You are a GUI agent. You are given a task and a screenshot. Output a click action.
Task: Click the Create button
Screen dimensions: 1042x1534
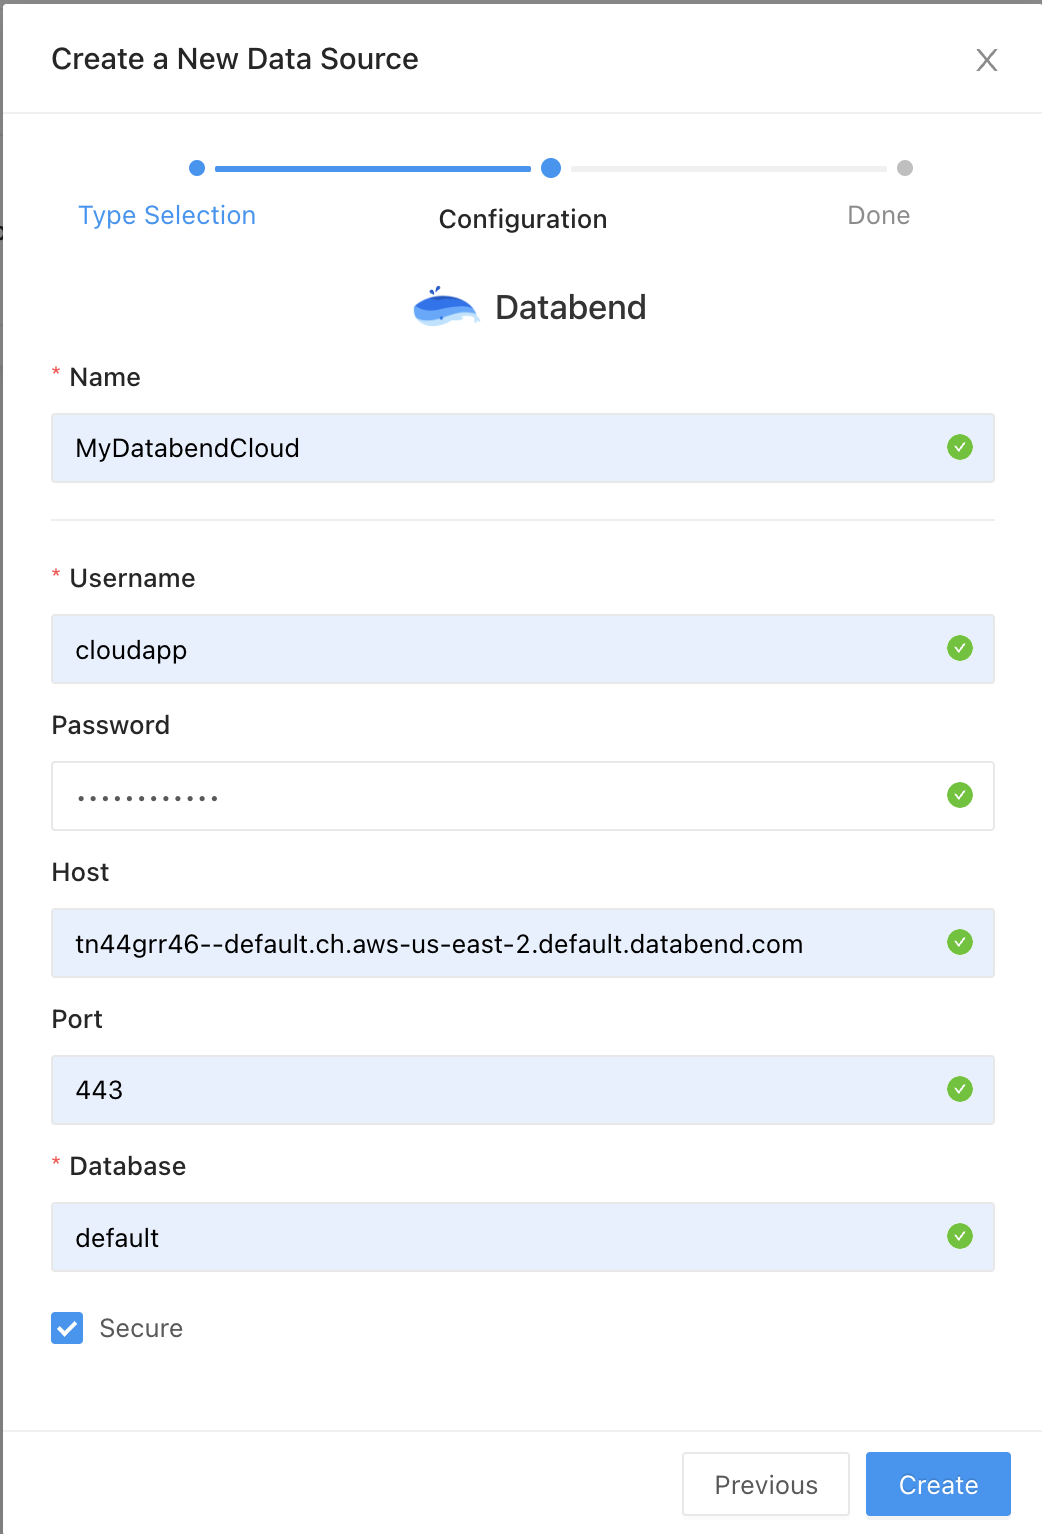coord(938,1484)
